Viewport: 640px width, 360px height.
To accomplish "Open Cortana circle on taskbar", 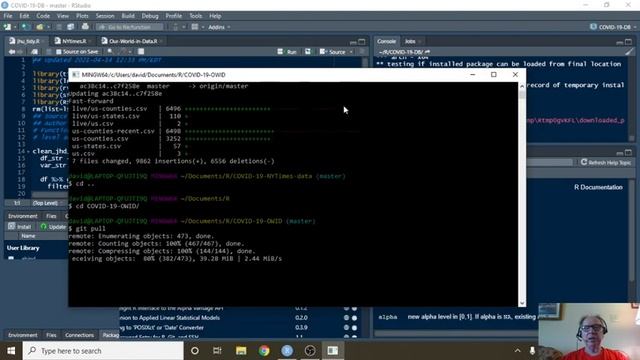I will coord(195,351).
